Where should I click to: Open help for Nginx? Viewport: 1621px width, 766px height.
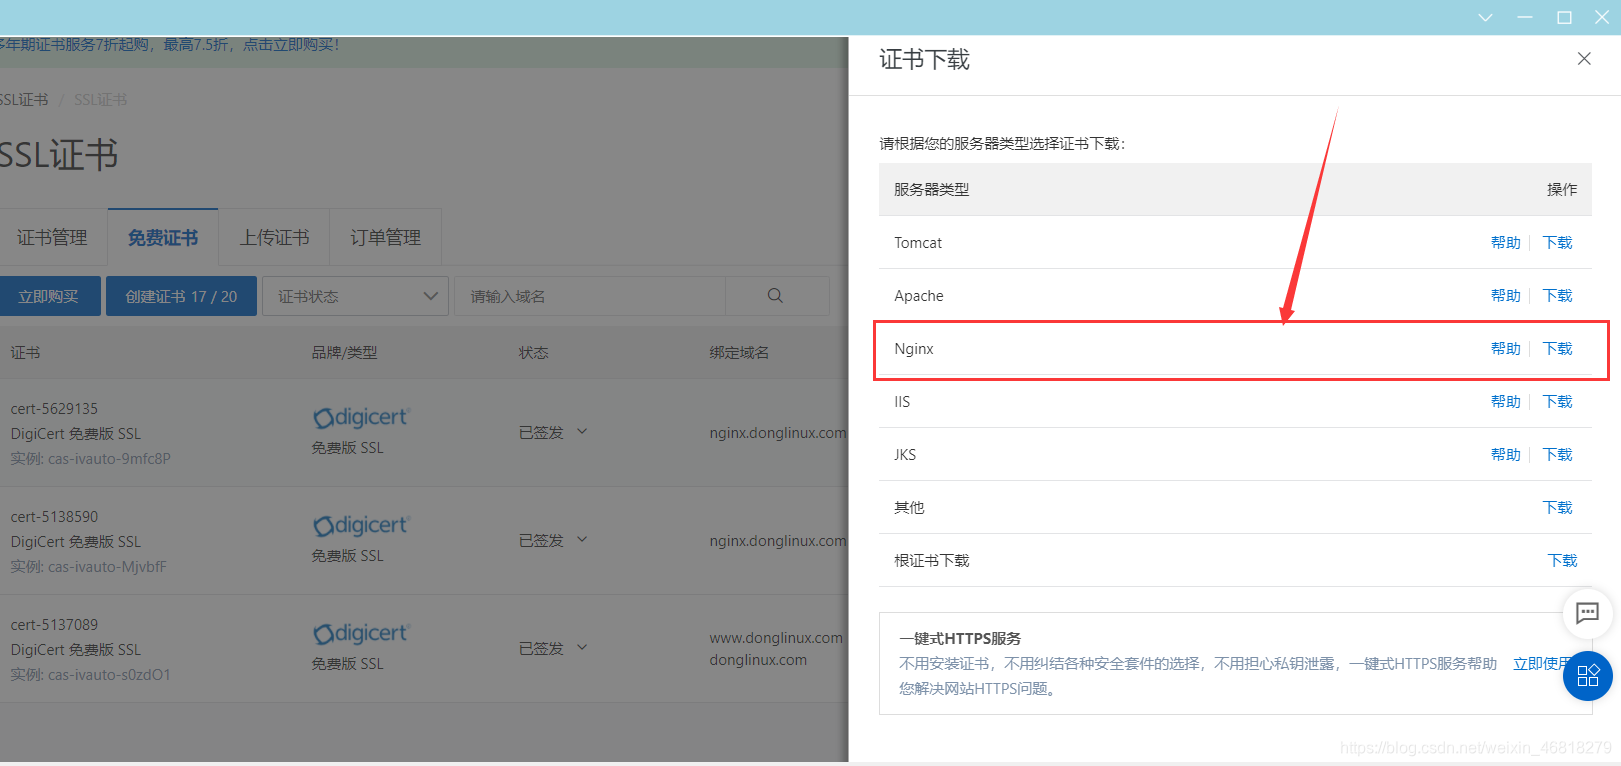pos(1505,349)
